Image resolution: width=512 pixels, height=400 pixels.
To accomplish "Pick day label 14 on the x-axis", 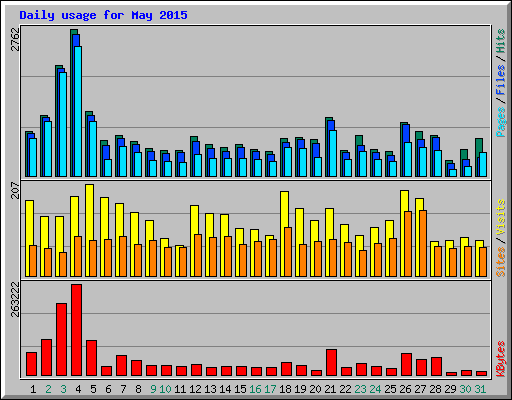I will 225,389.
